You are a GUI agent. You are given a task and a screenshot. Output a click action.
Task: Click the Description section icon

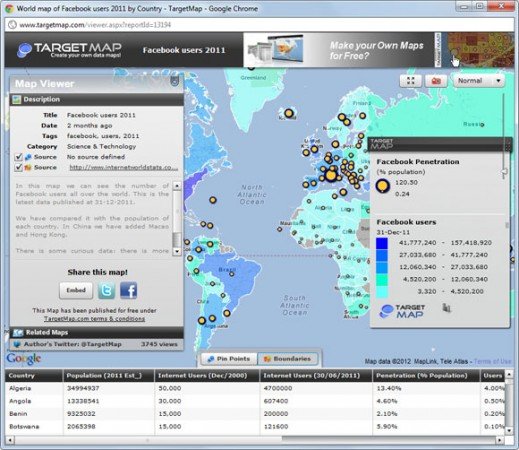click(x=16, y=99)
